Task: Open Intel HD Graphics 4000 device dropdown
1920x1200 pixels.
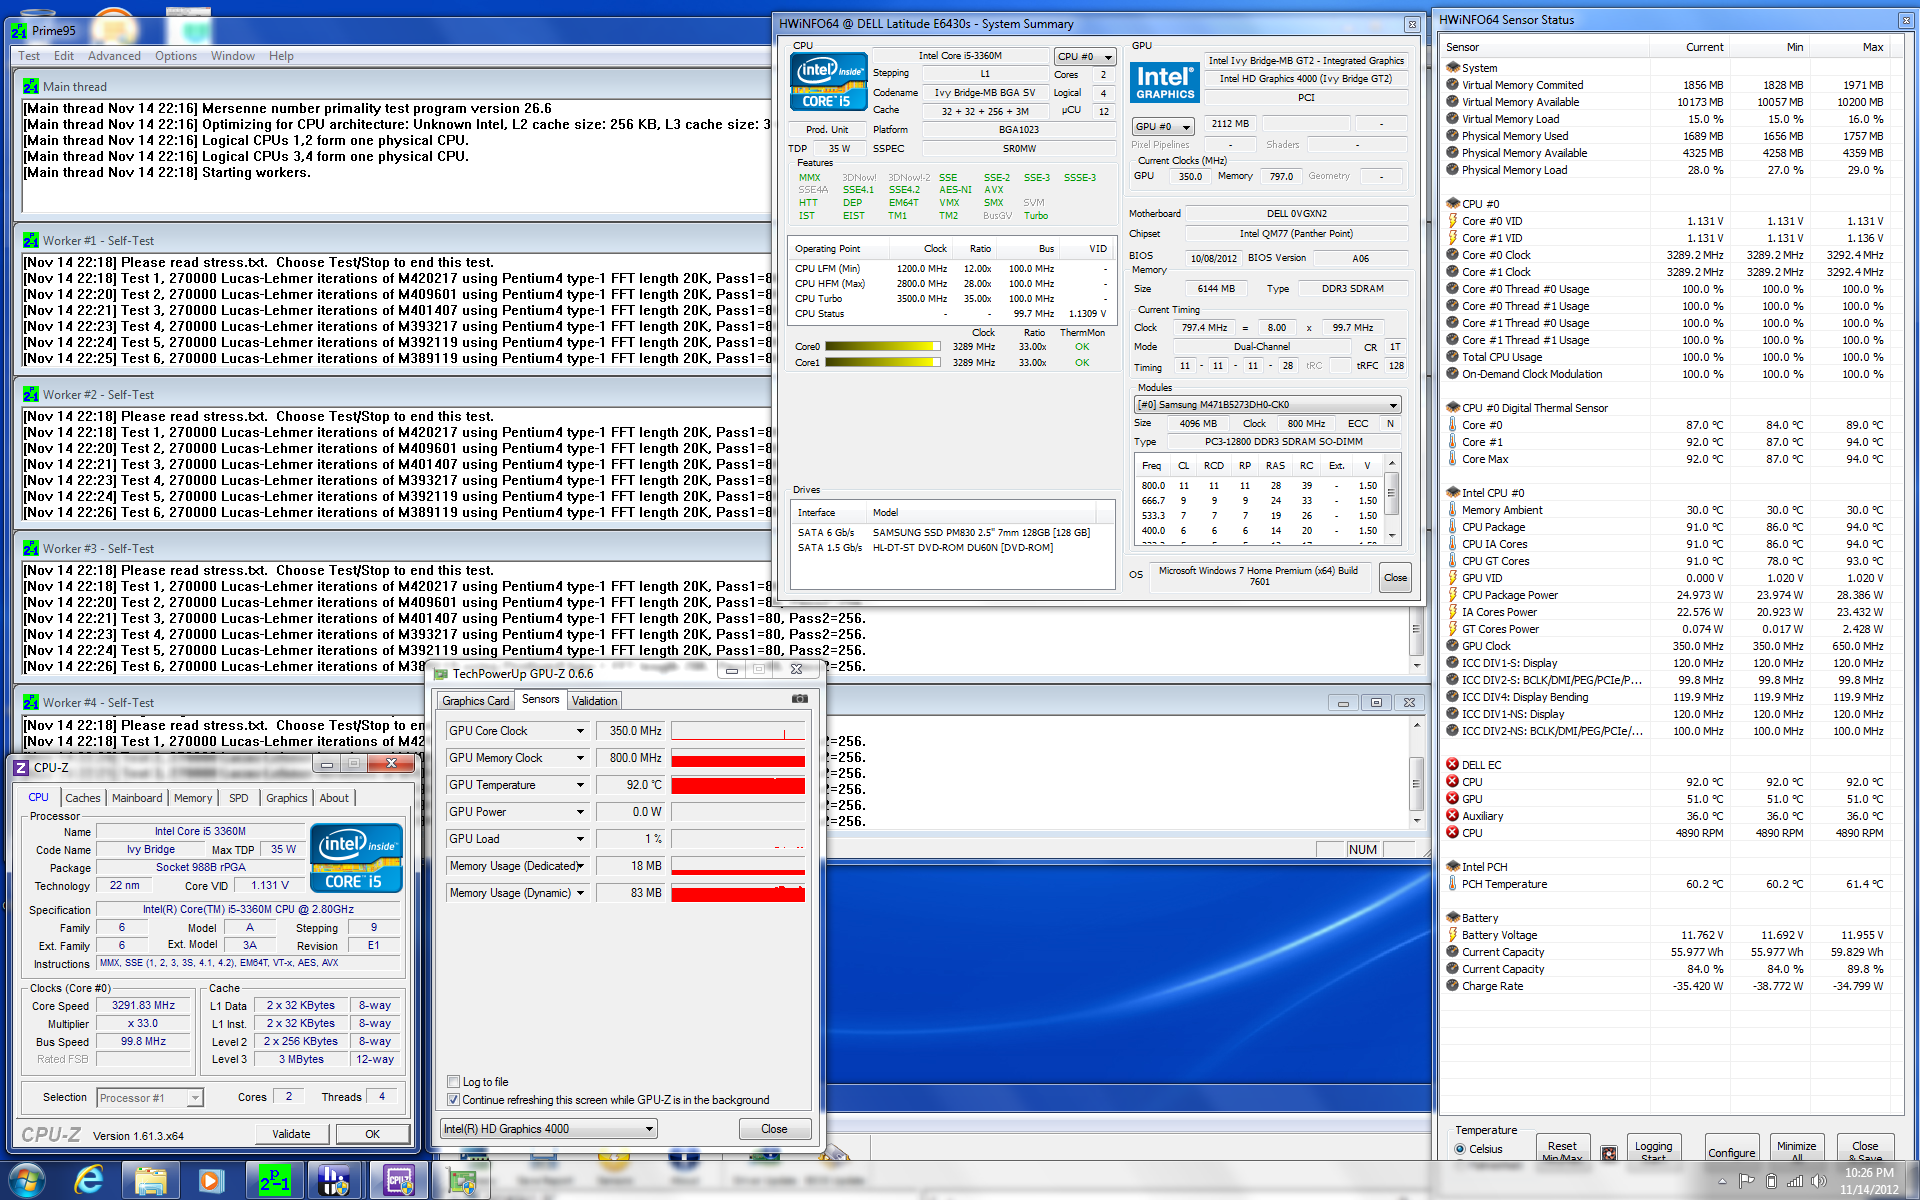Action: coord(548,1129)
